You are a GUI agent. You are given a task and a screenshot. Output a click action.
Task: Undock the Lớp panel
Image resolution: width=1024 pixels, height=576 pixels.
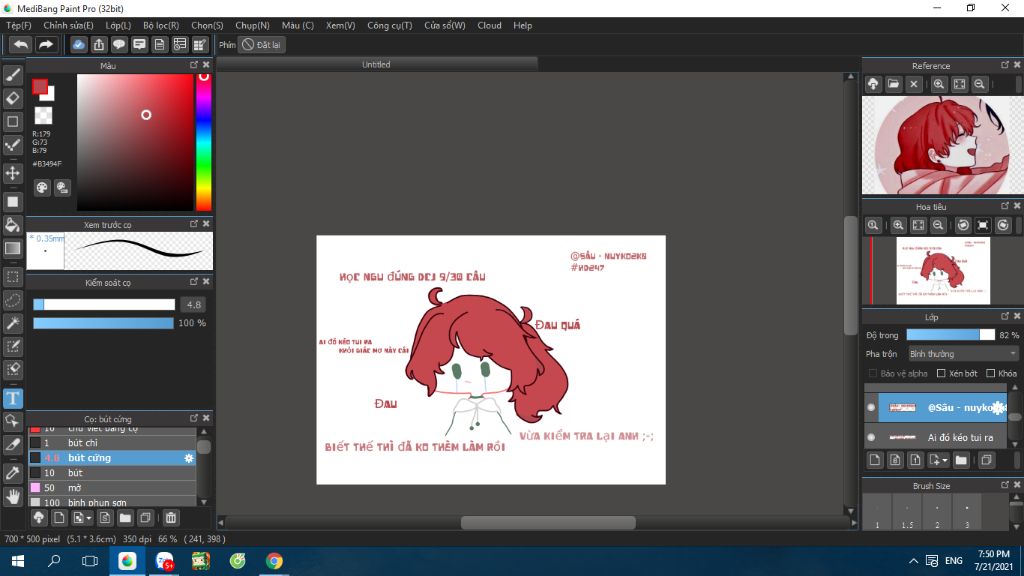click(1004, 316)
